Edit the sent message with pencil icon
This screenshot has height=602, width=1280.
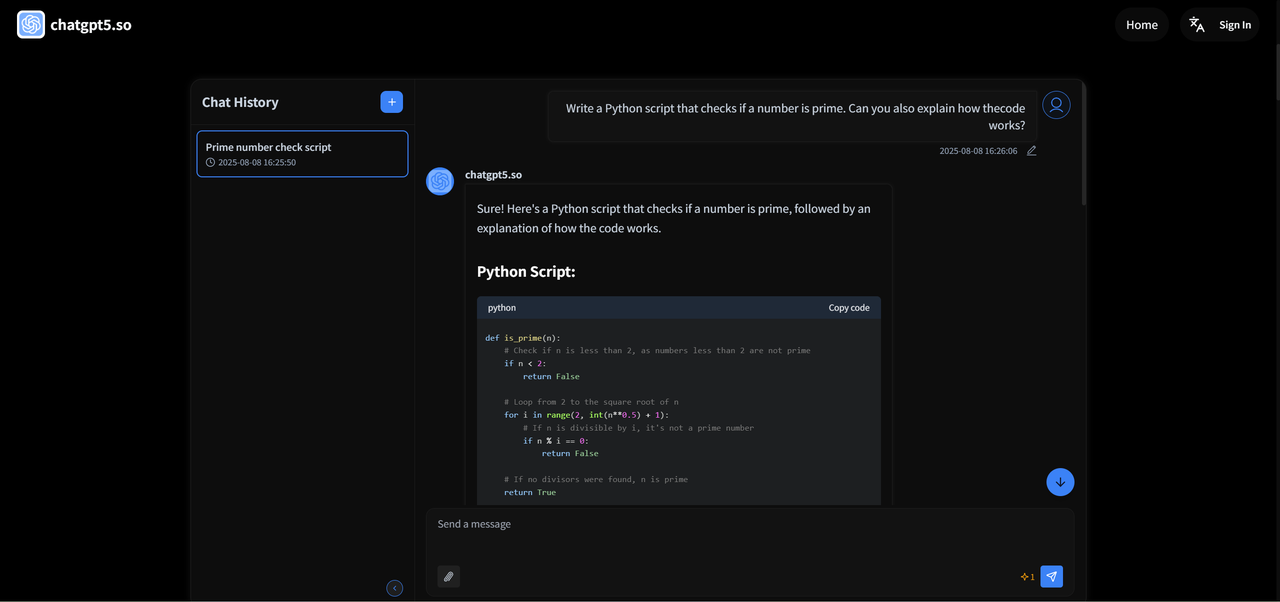click(x=1032, y=151)
